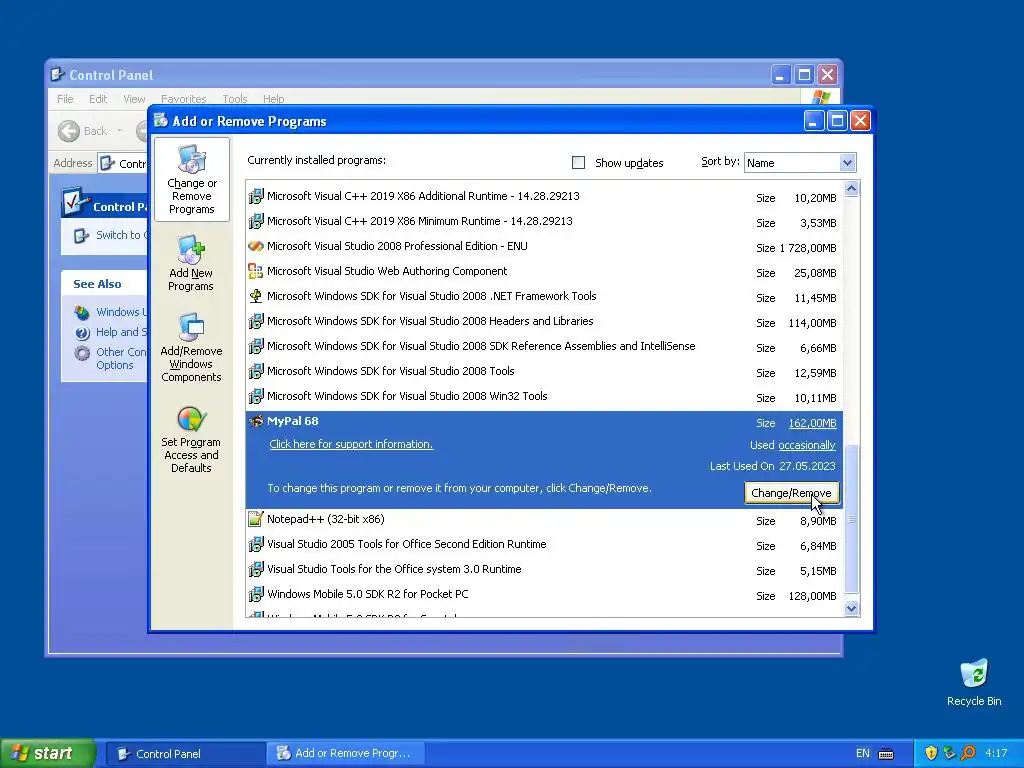Open Help menu in Control Panel
This screenshot has height=768, width=1024.
point(274,99)
